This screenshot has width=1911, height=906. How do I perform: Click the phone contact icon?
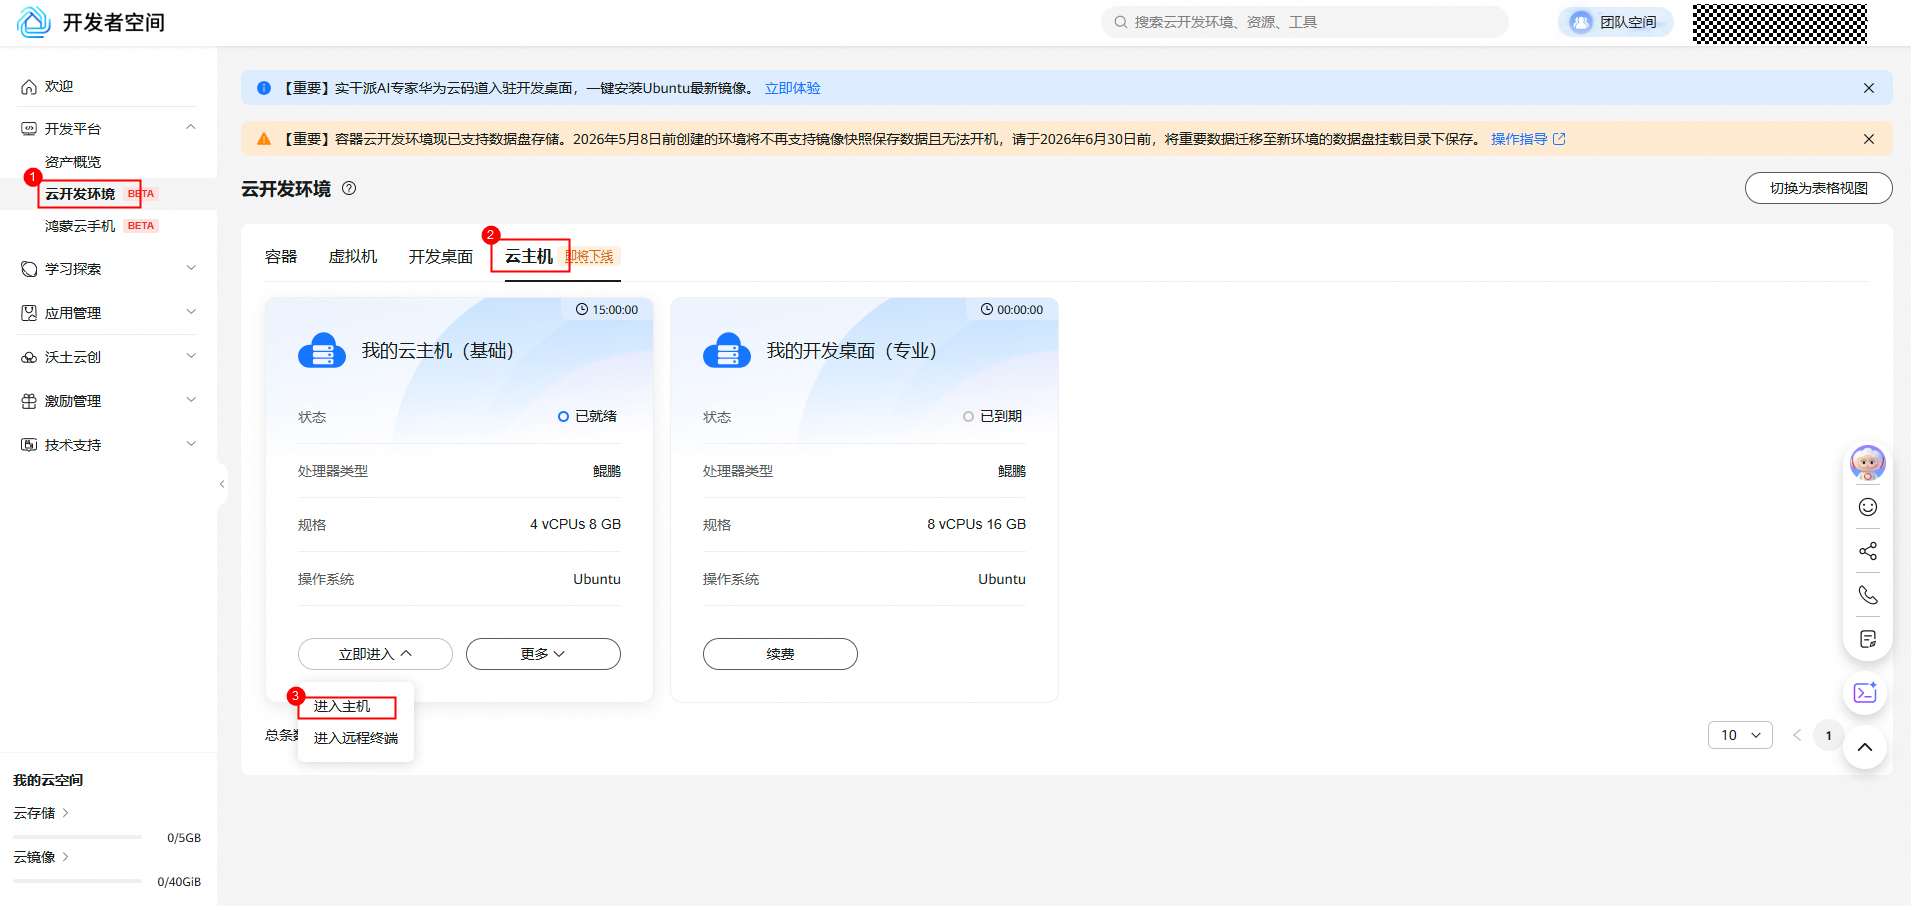coord(1867,595)
